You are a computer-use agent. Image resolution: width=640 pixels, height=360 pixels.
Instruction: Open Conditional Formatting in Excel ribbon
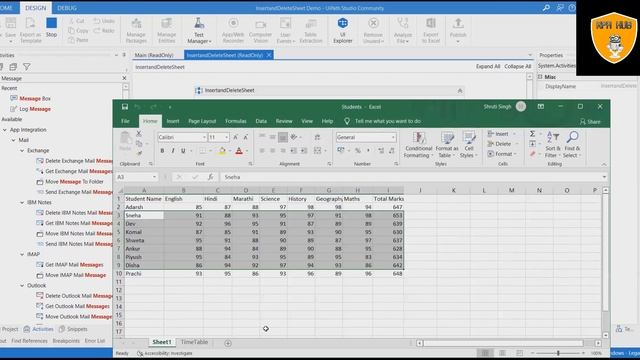point(418,145)
